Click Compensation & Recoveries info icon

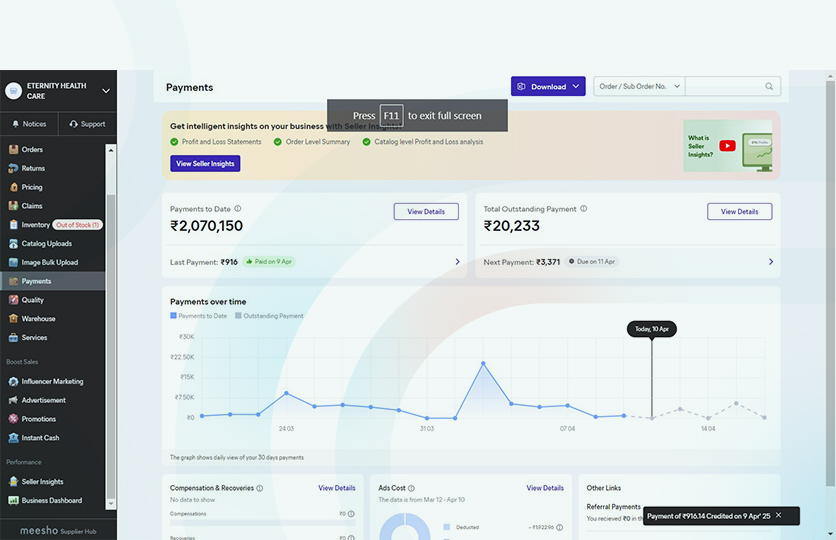pos(260,488)
